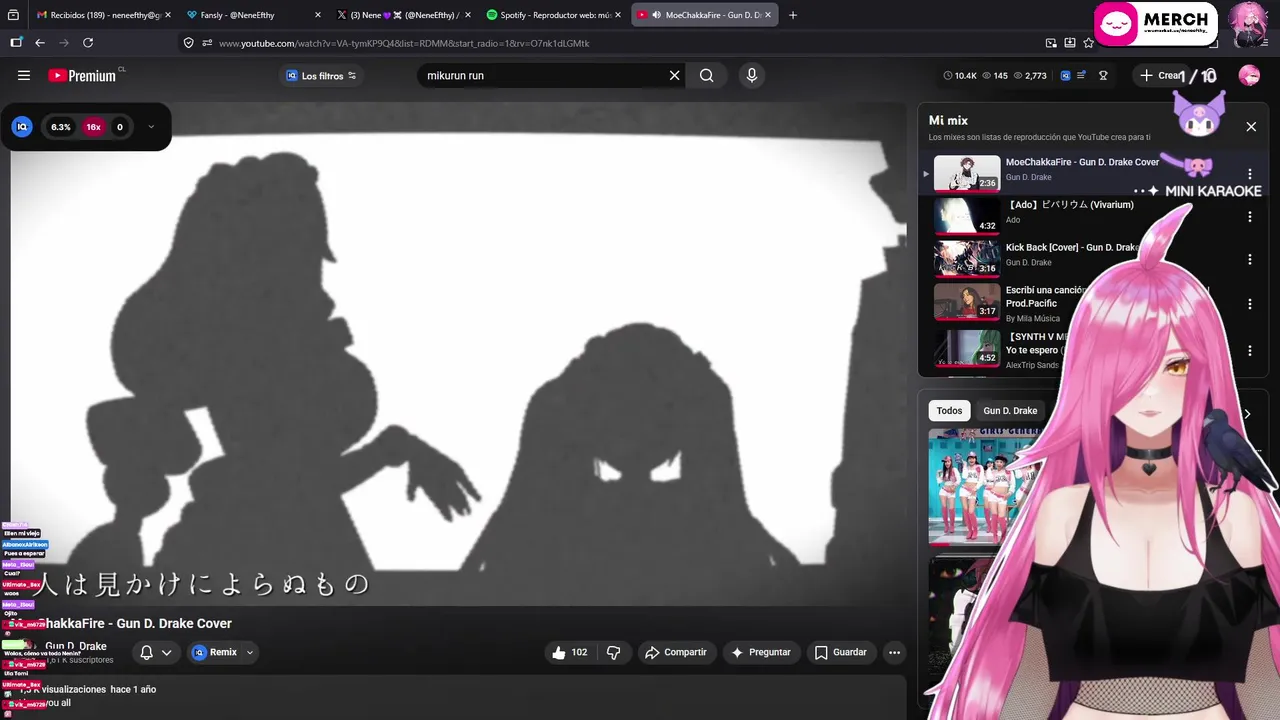Click the YouTube URL in address bar
1280x720 pixels.
pyautogui.click(x=404, y=43)
